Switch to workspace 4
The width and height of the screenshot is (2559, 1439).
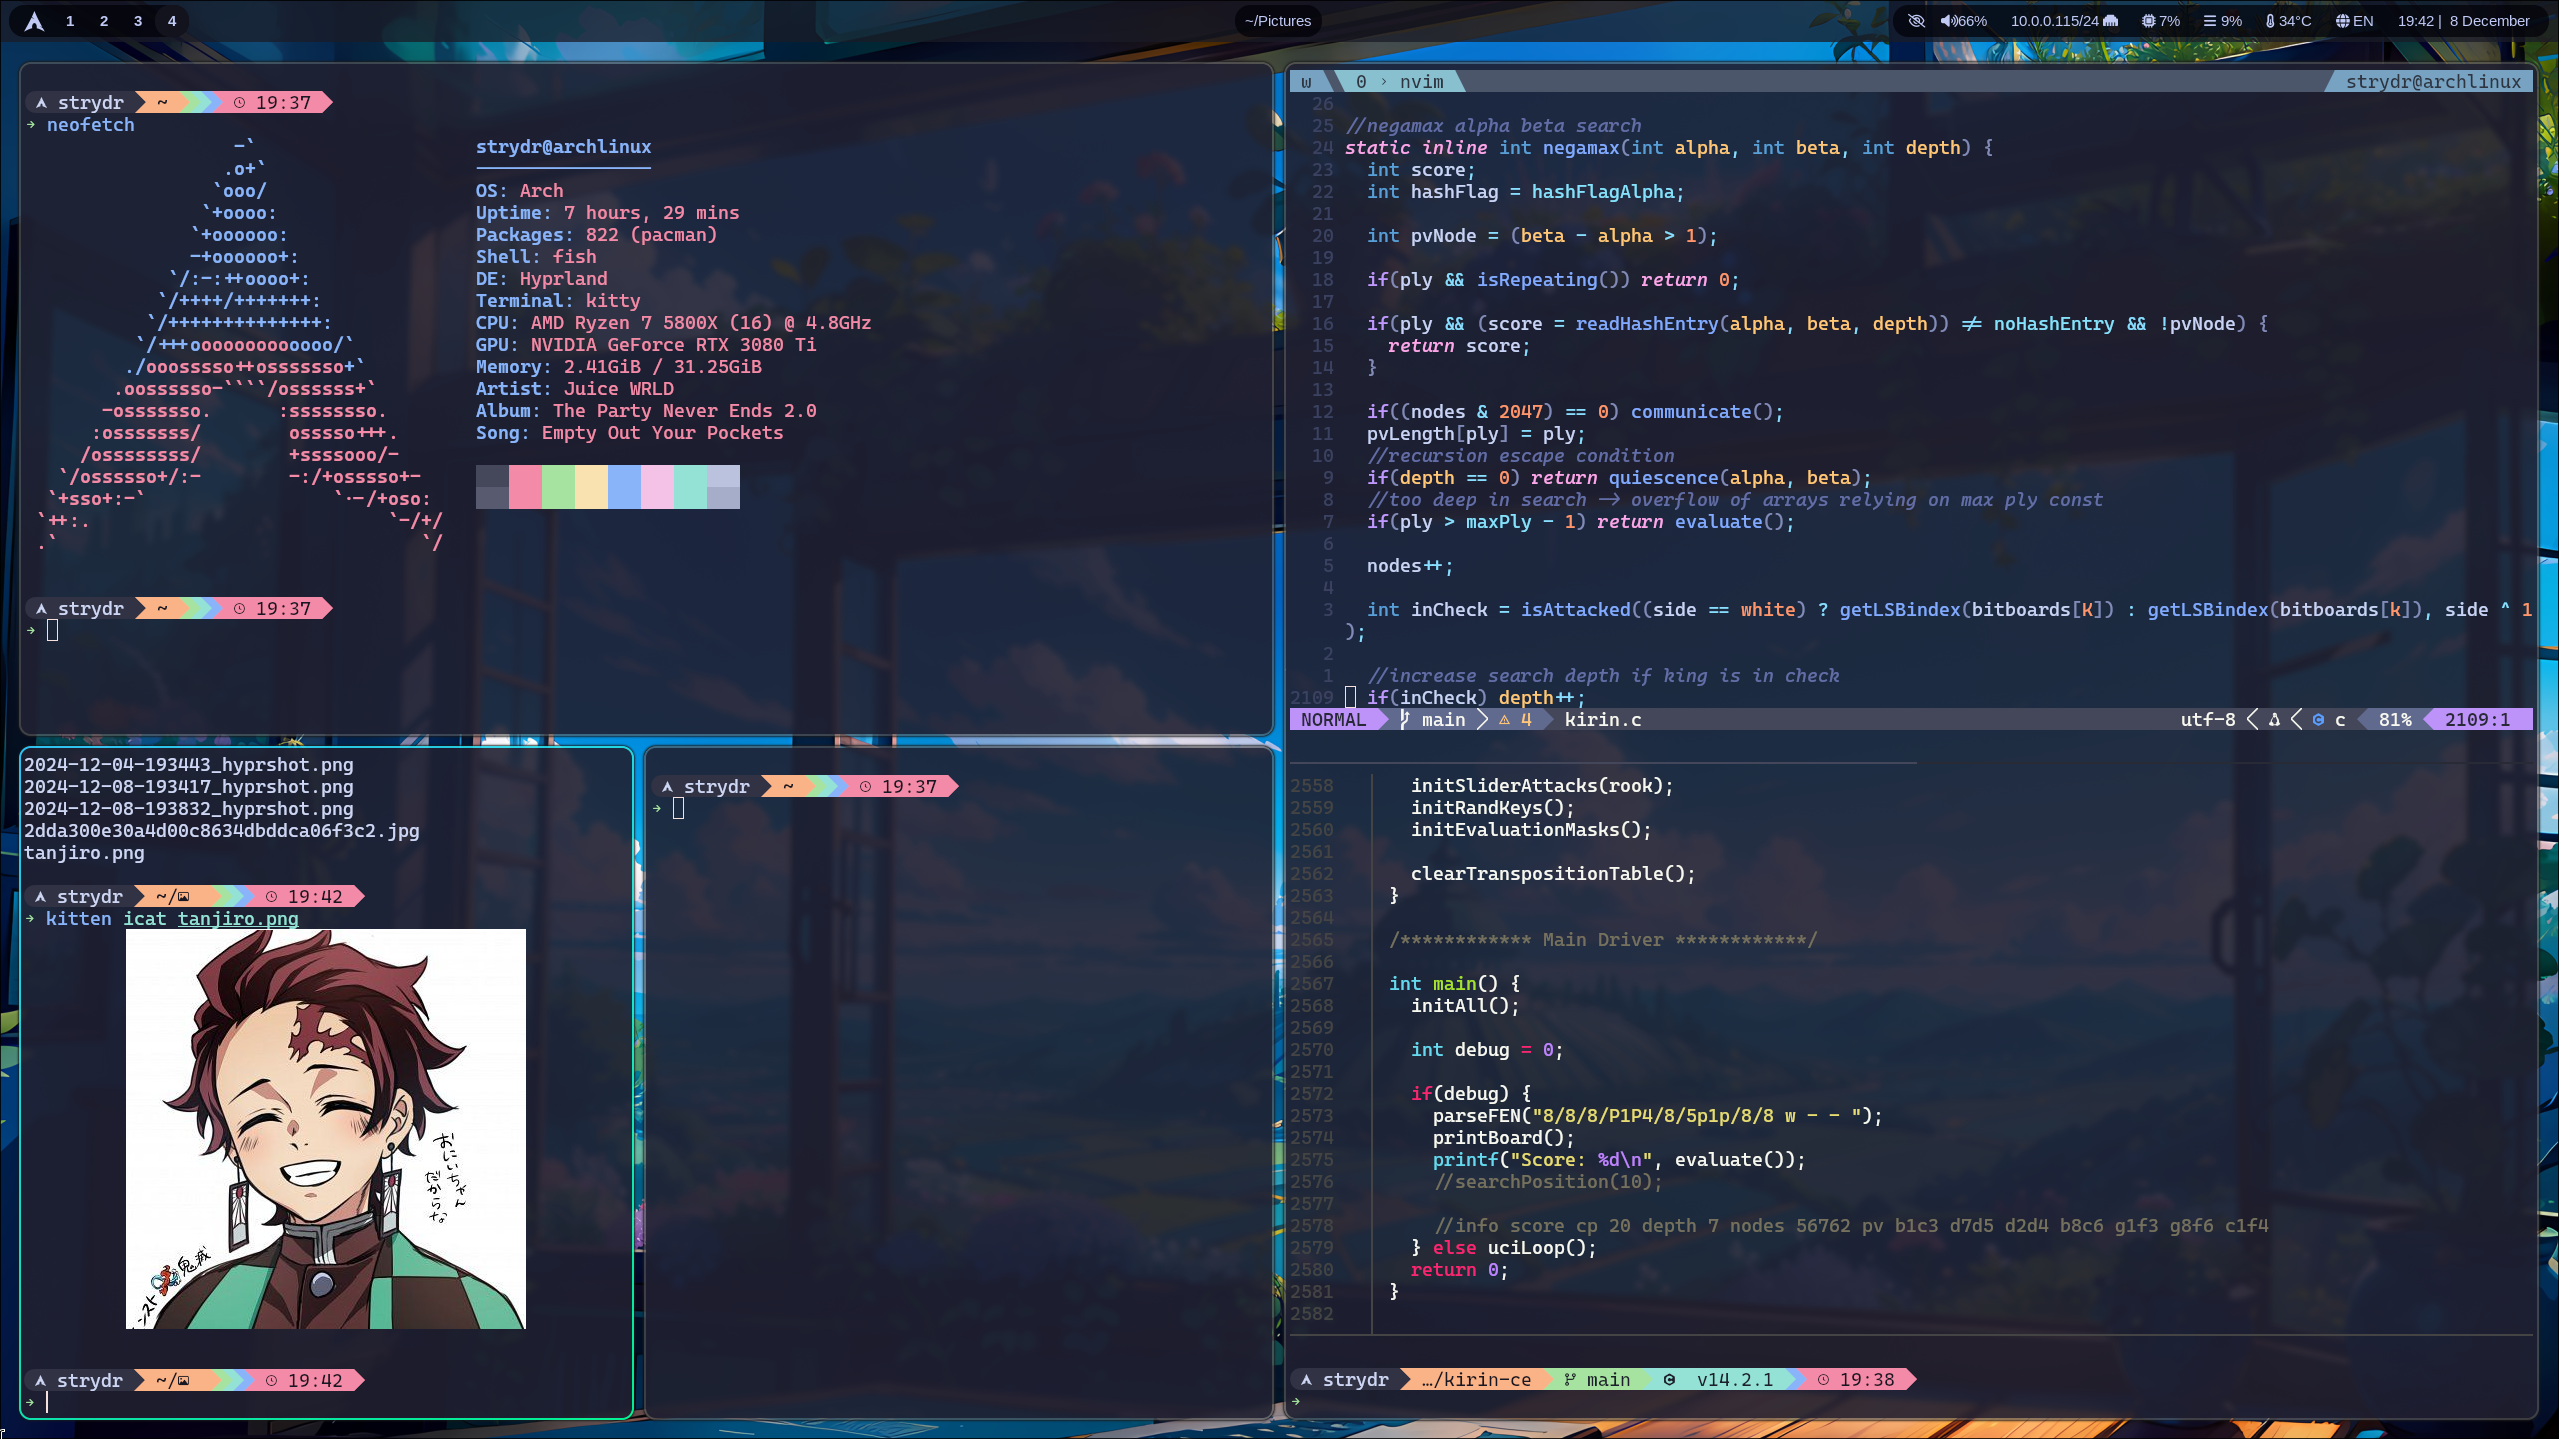tap(172, 21)
